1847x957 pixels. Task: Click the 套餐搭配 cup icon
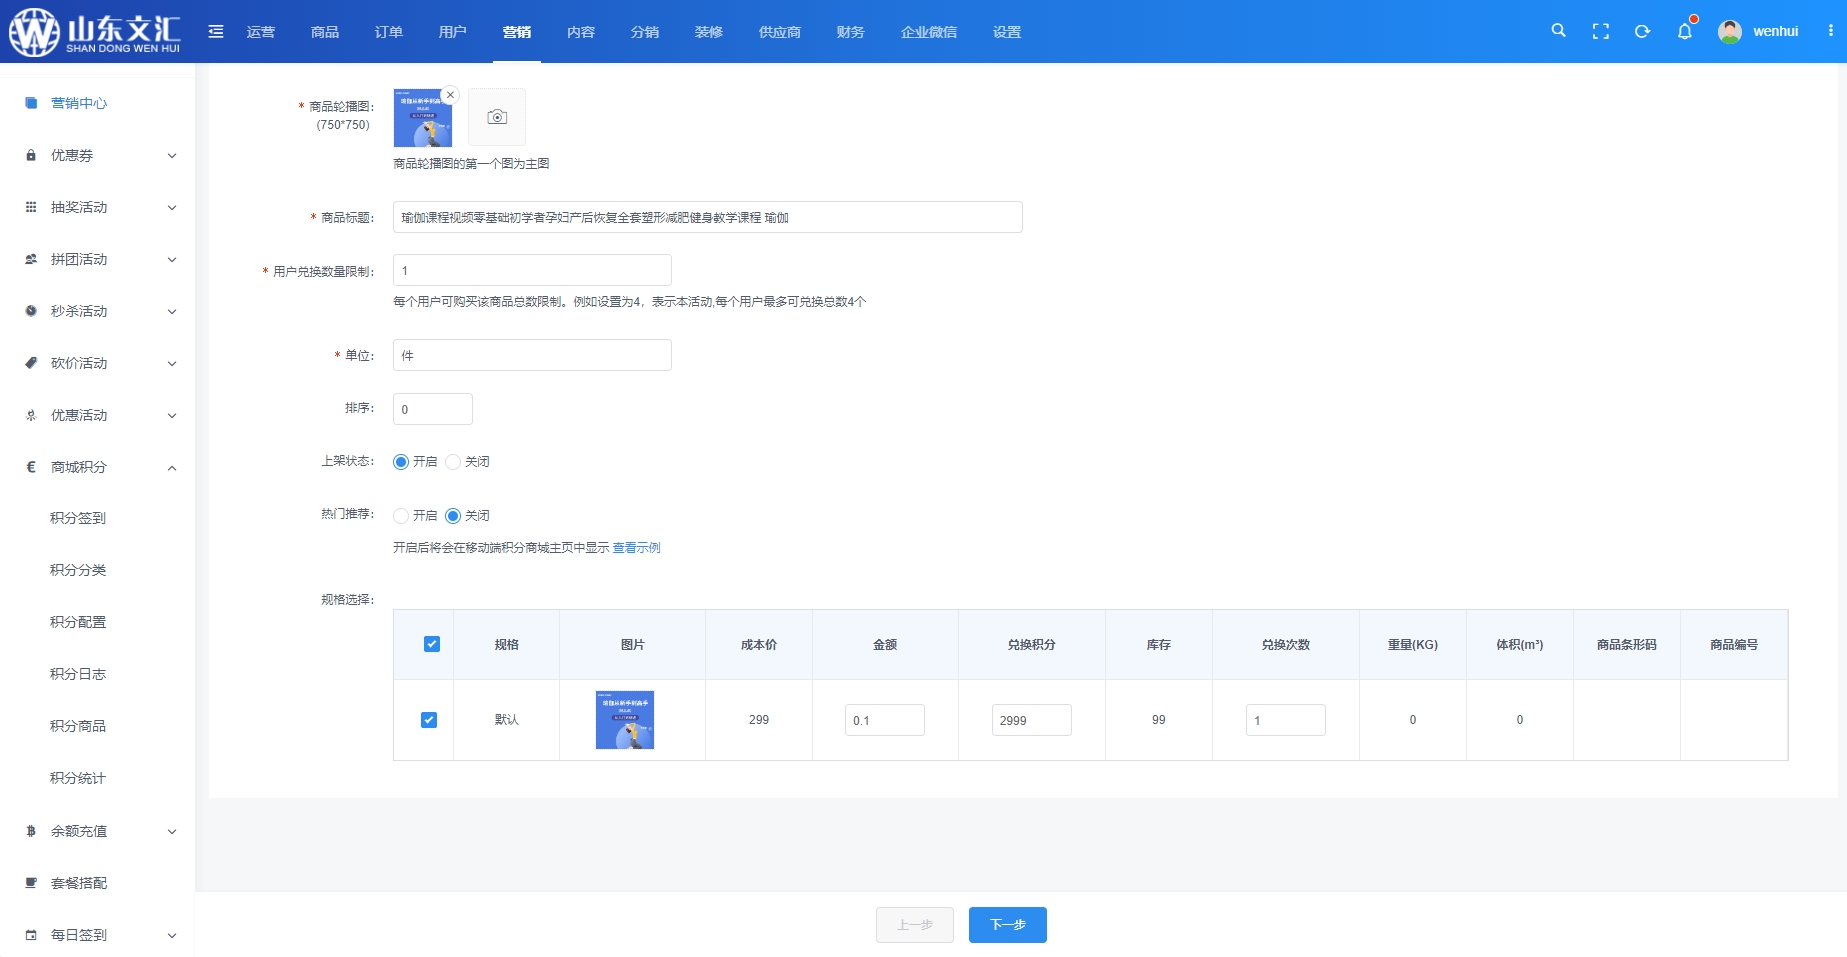pos(31,883)
